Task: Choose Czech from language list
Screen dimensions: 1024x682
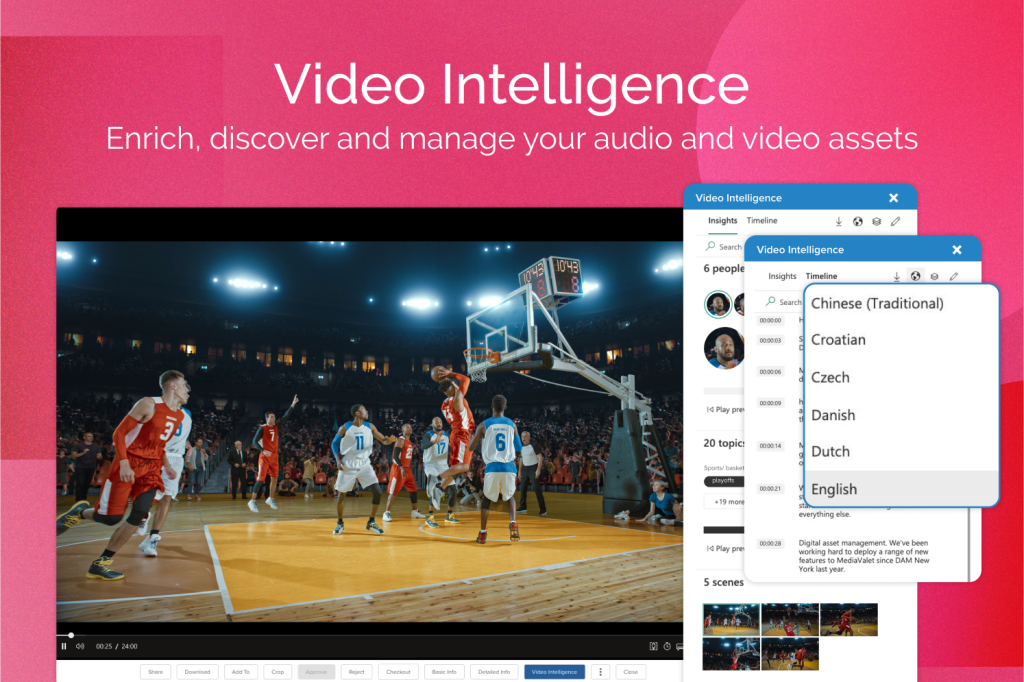Action: [x=901, y=378]
